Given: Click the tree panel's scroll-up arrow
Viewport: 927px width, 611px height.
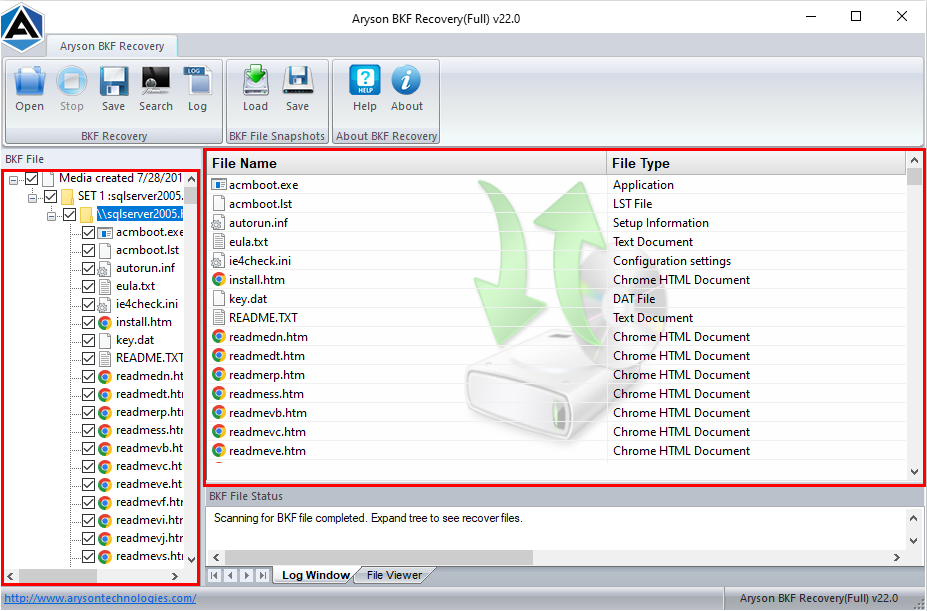Looking at the screenshot, I should coord(192,178).
